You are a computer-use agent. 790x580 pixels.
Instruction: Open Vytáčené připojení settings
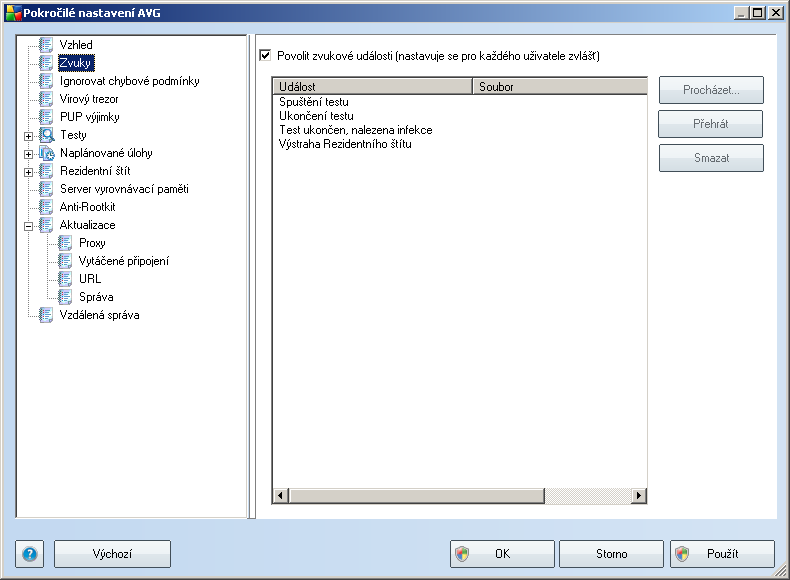(124, 261)
